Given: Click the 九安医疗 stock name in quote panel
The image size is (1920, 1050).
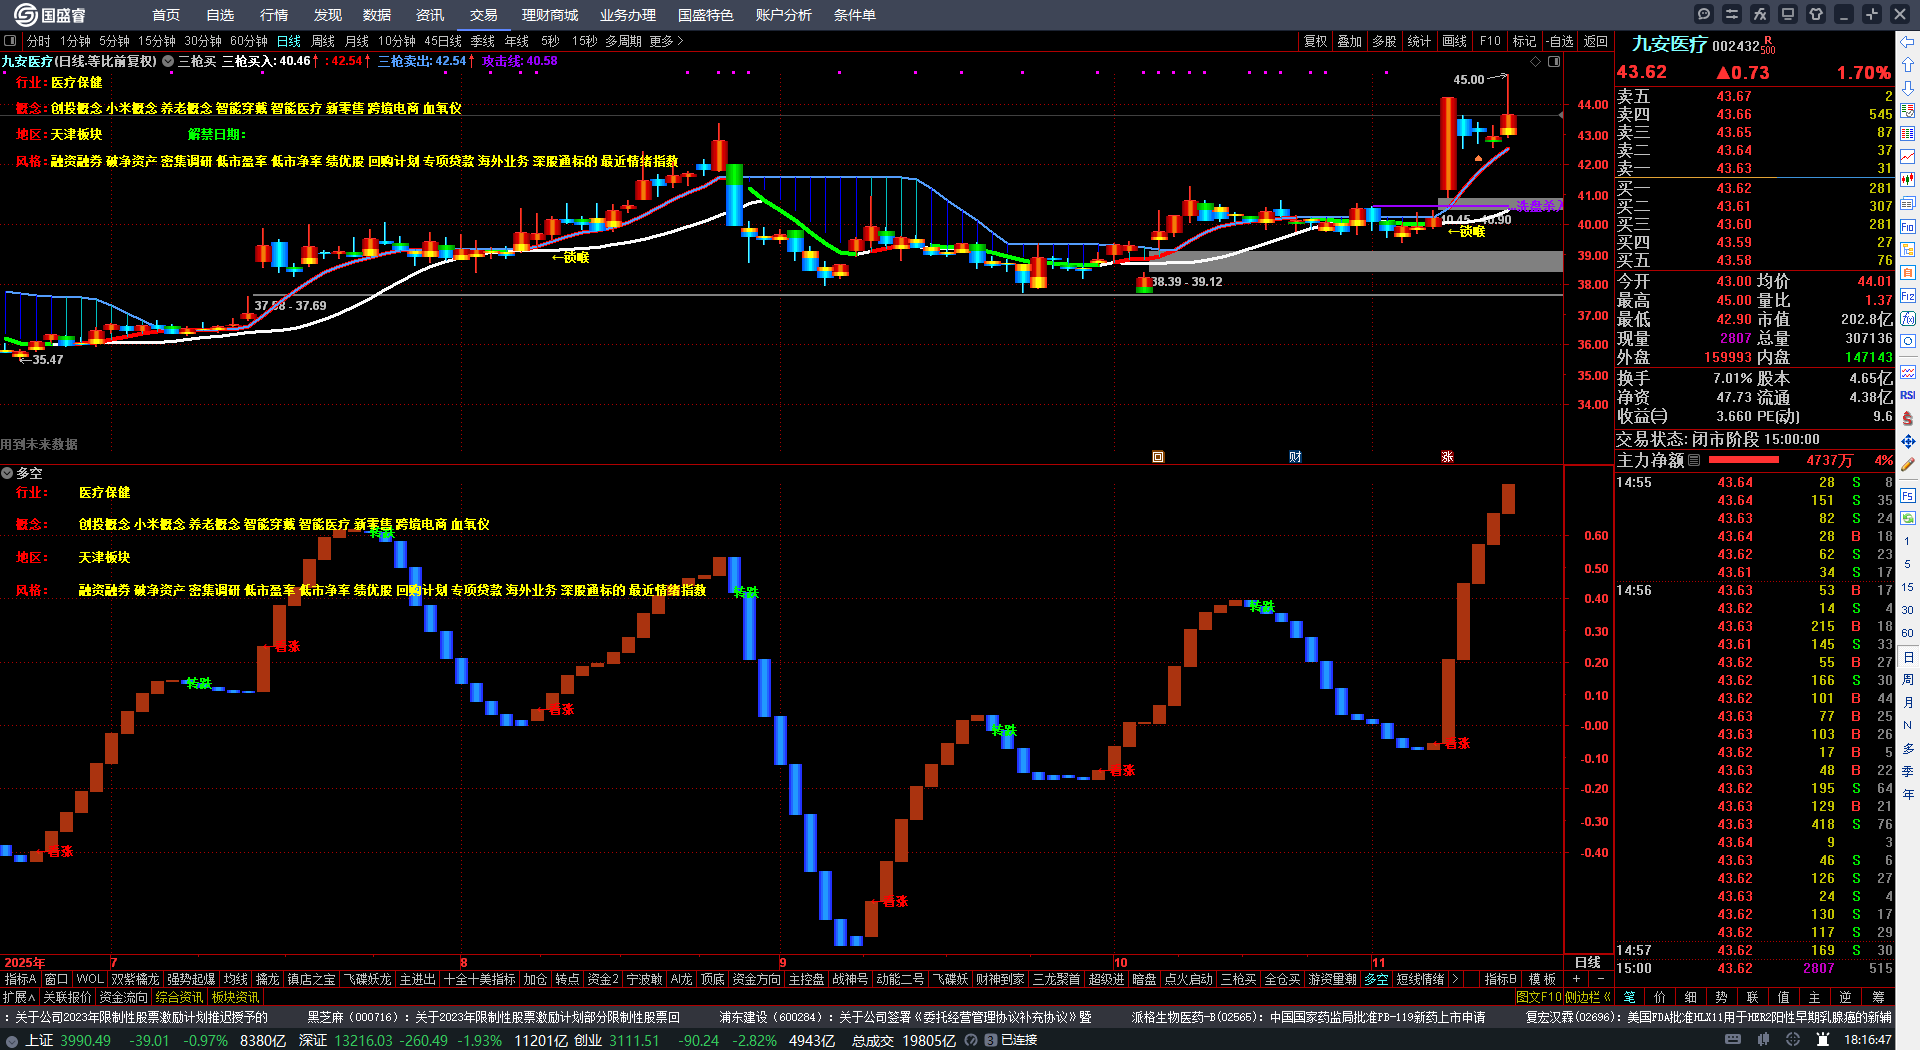Looking at the screenshot, I should (1669, 44).
